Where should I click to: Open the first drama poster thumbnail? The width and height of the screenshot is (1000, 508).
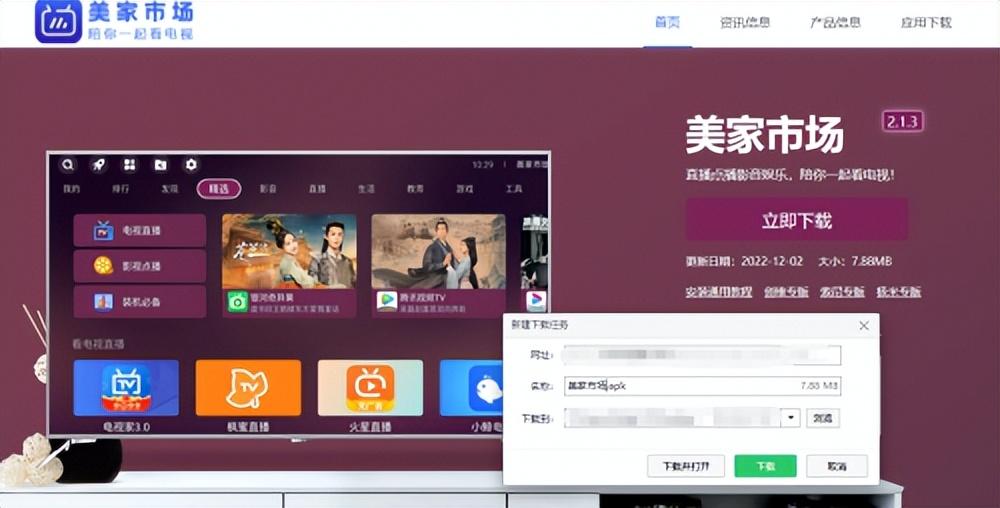click(289, 251)
